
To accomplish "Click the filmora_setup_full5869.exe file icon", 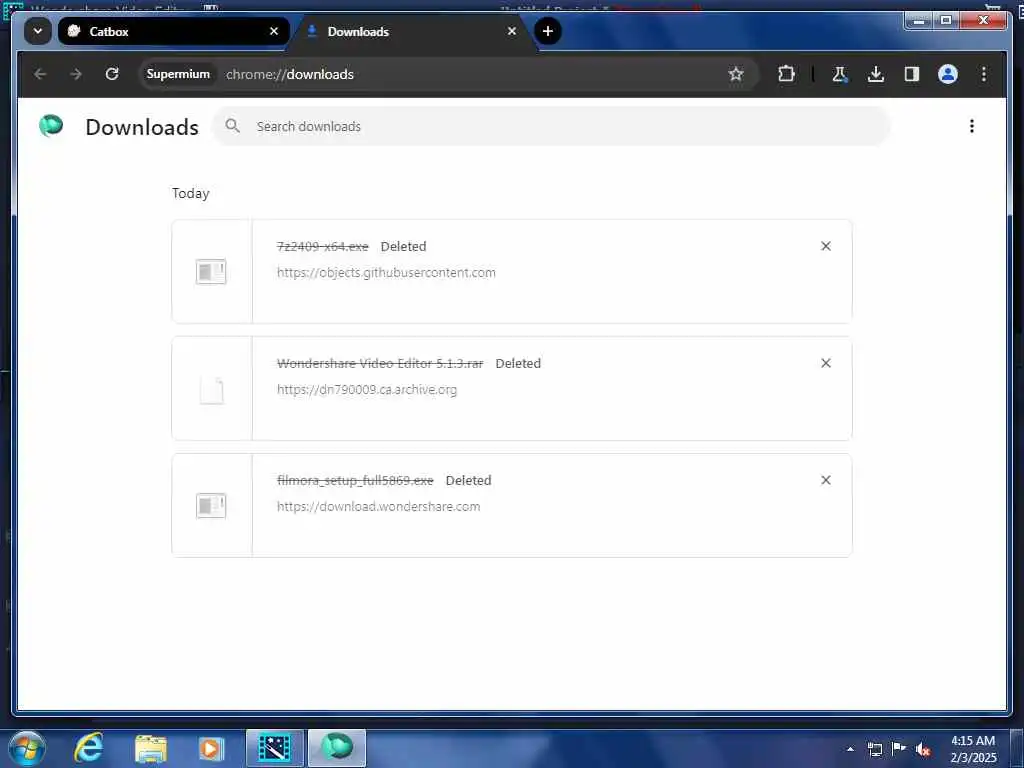I will [211, 505].
